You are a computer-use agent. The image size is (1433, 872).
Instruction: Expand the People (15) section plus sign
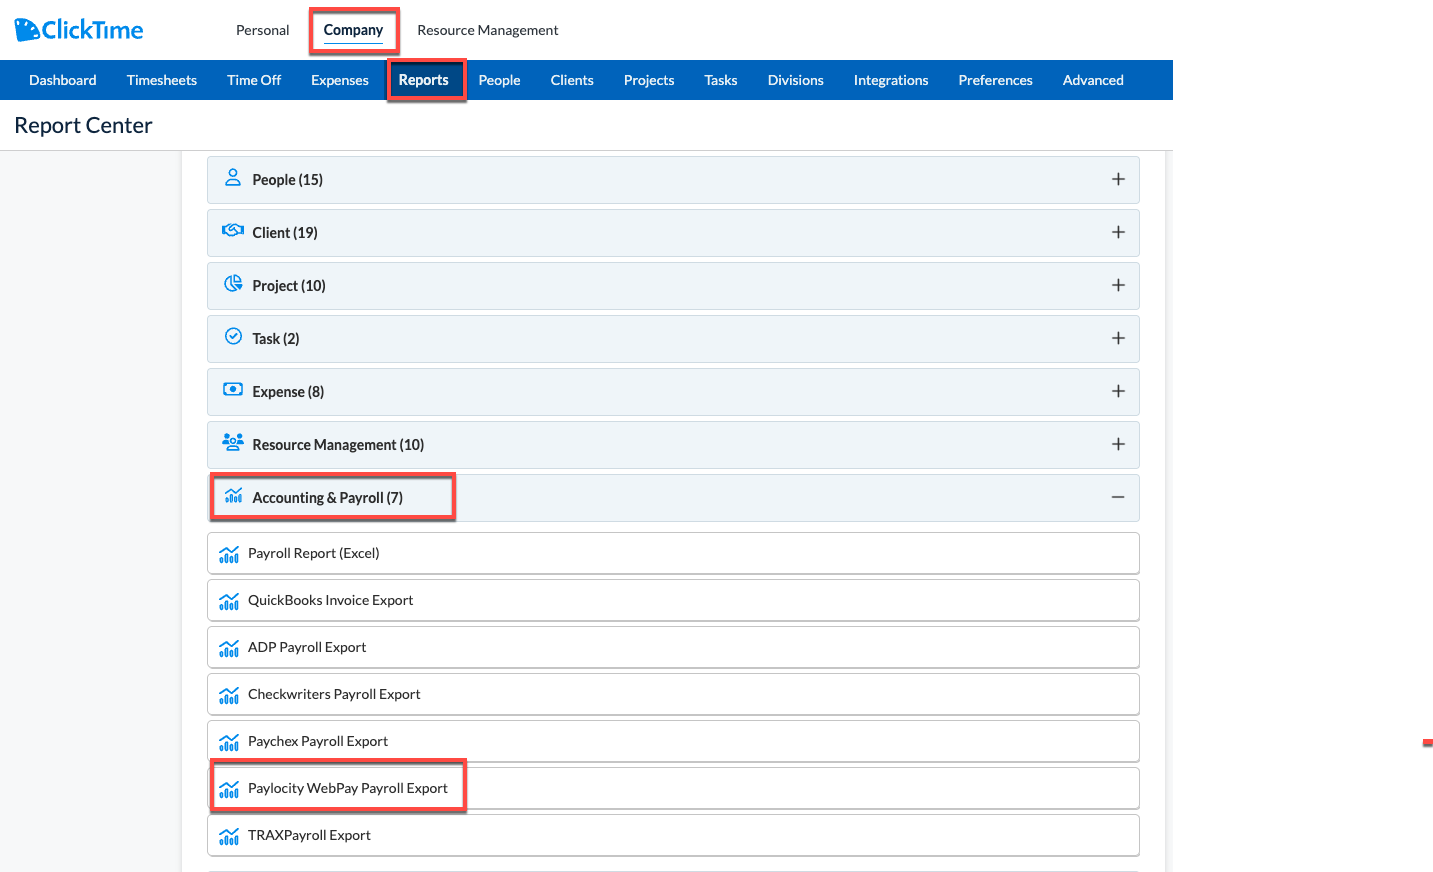click(1118, 179)
